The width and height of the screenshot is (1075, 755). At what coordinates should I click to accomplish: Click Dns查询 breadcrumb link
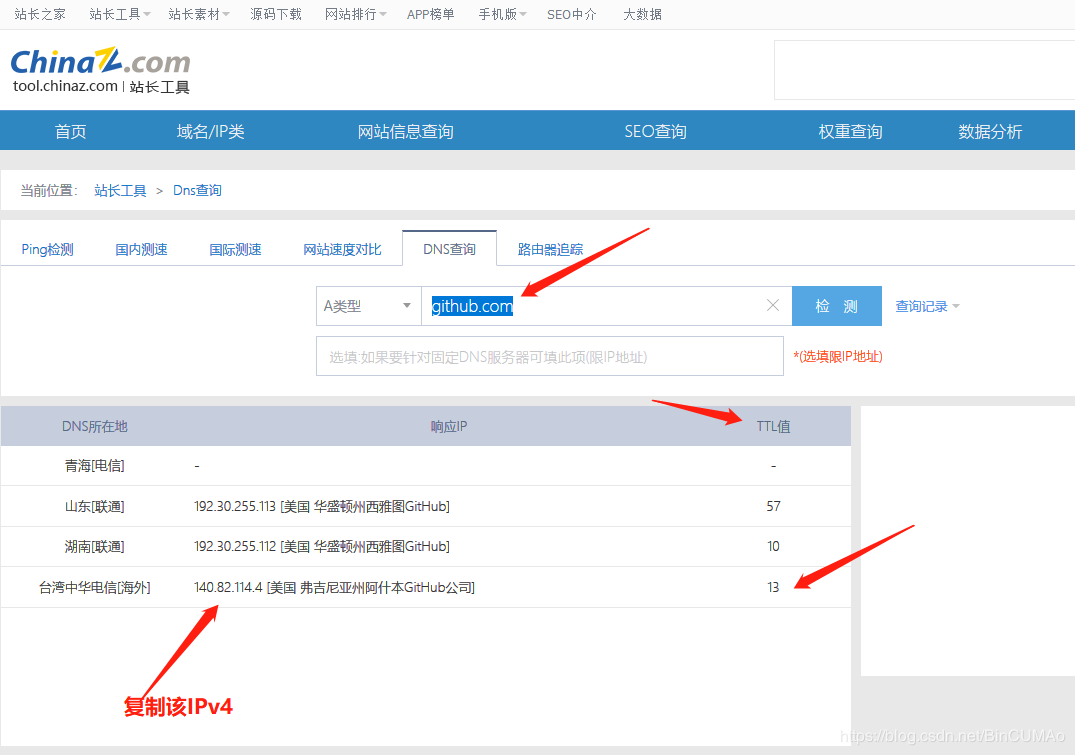[x=197, y=190]
